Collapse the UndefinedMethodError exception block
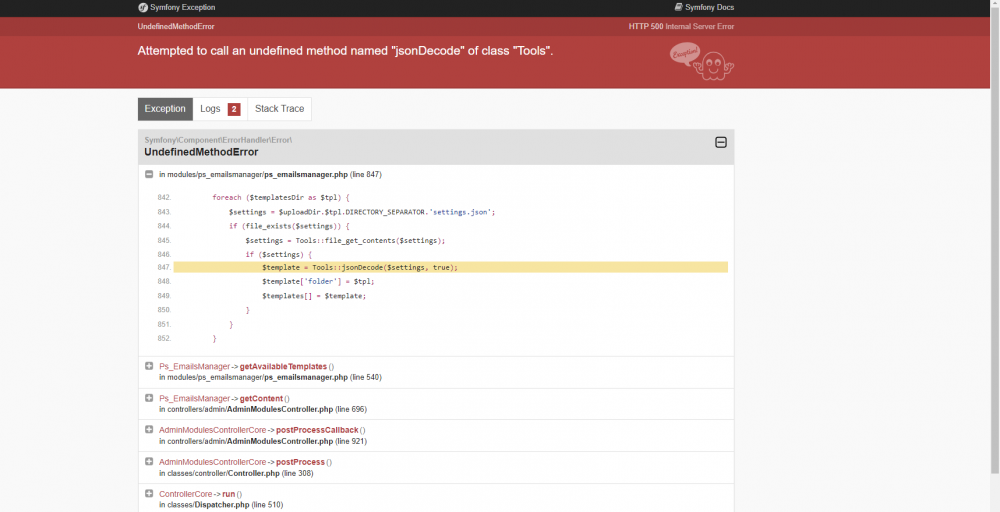The image size is (1000, 512). 721,142
